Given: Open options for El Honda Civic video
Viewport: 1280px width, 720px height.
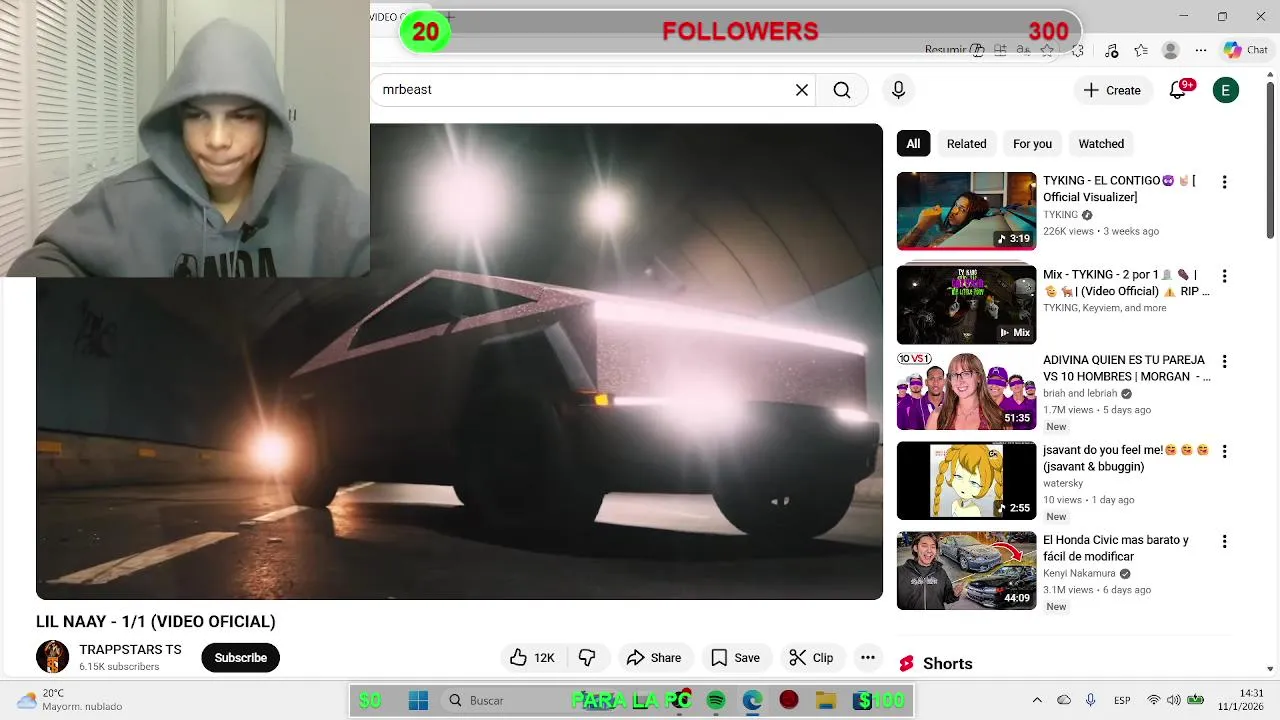Looking at the screenshot, I should coord(1224,541).
